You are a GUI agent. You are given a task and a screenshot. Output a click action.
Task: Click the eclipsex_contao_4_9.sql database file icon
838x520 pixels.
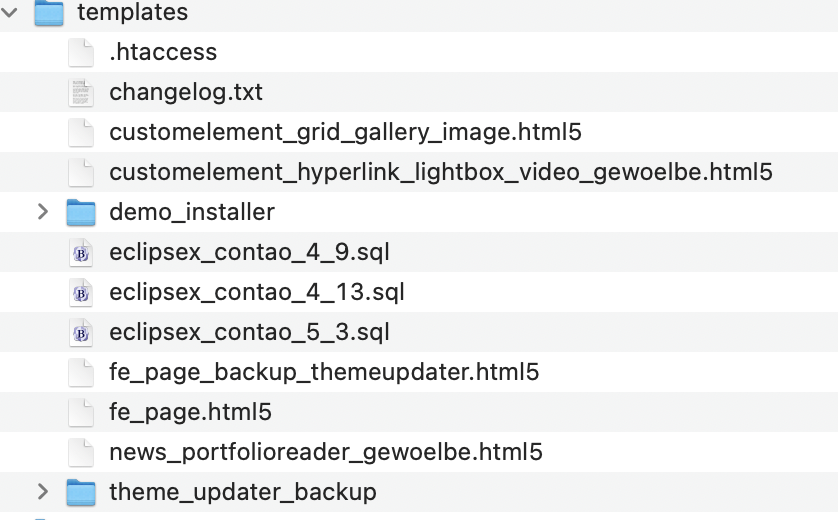click(81, 252)
